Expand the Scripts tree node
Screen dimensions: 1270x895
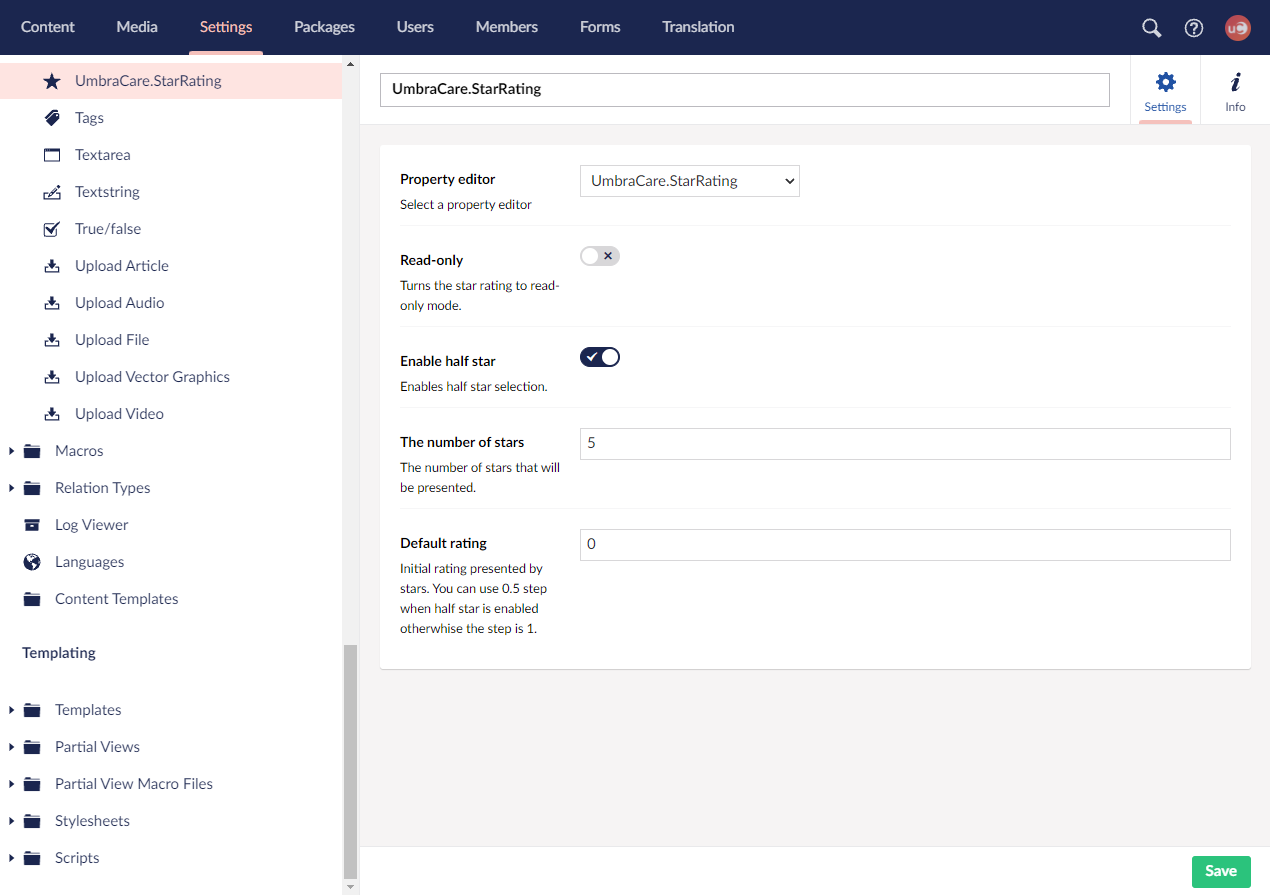pos(11,858)
